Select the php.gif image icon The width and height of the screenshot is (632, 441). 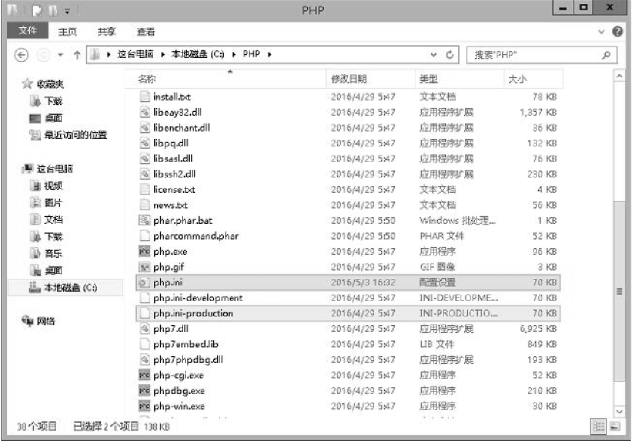[x=144, y=266]
